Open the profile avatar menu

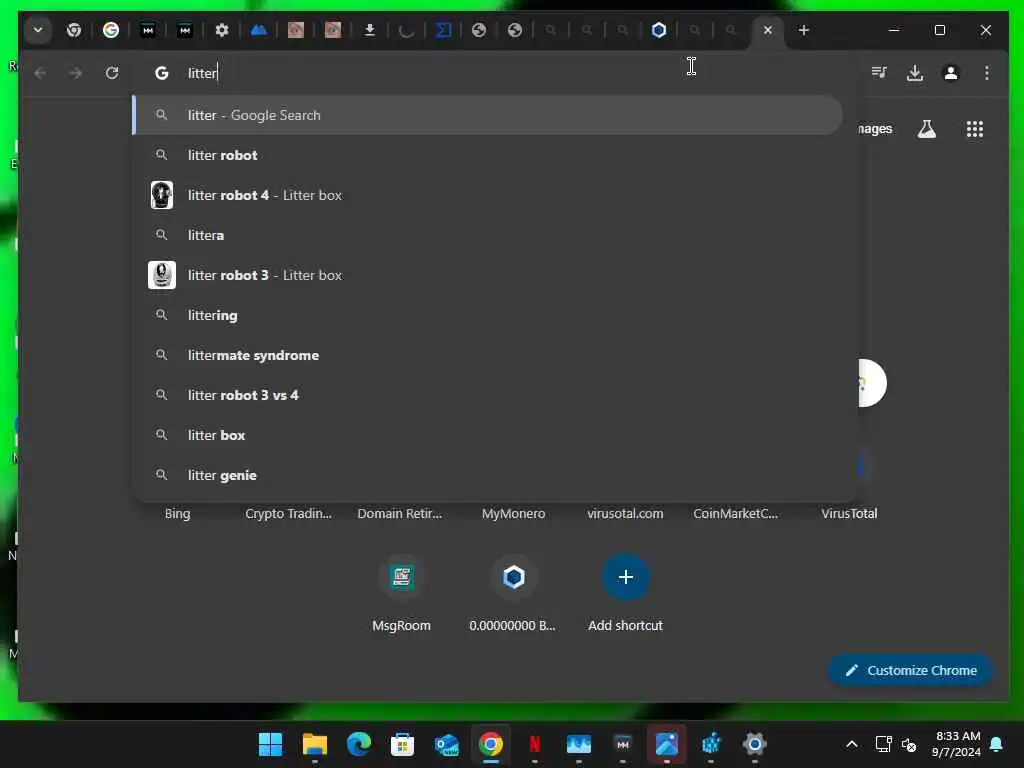click(x=951, y=73)
